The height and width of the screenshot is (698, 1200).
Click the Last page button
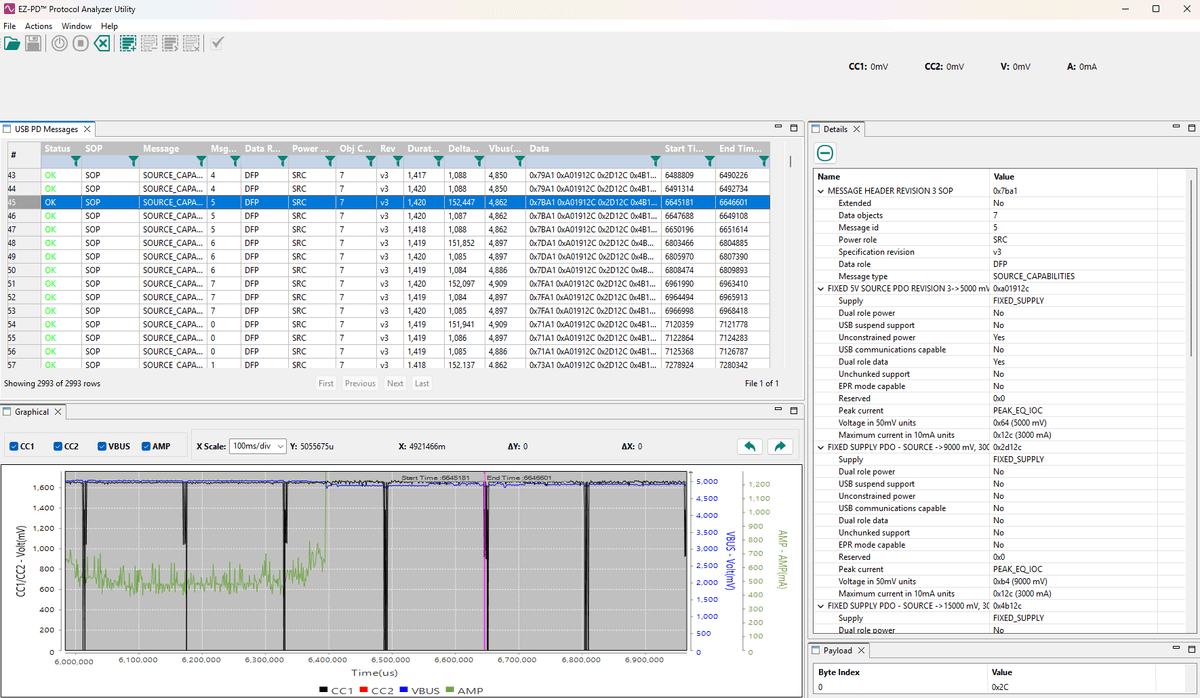(x=422, y=384)
